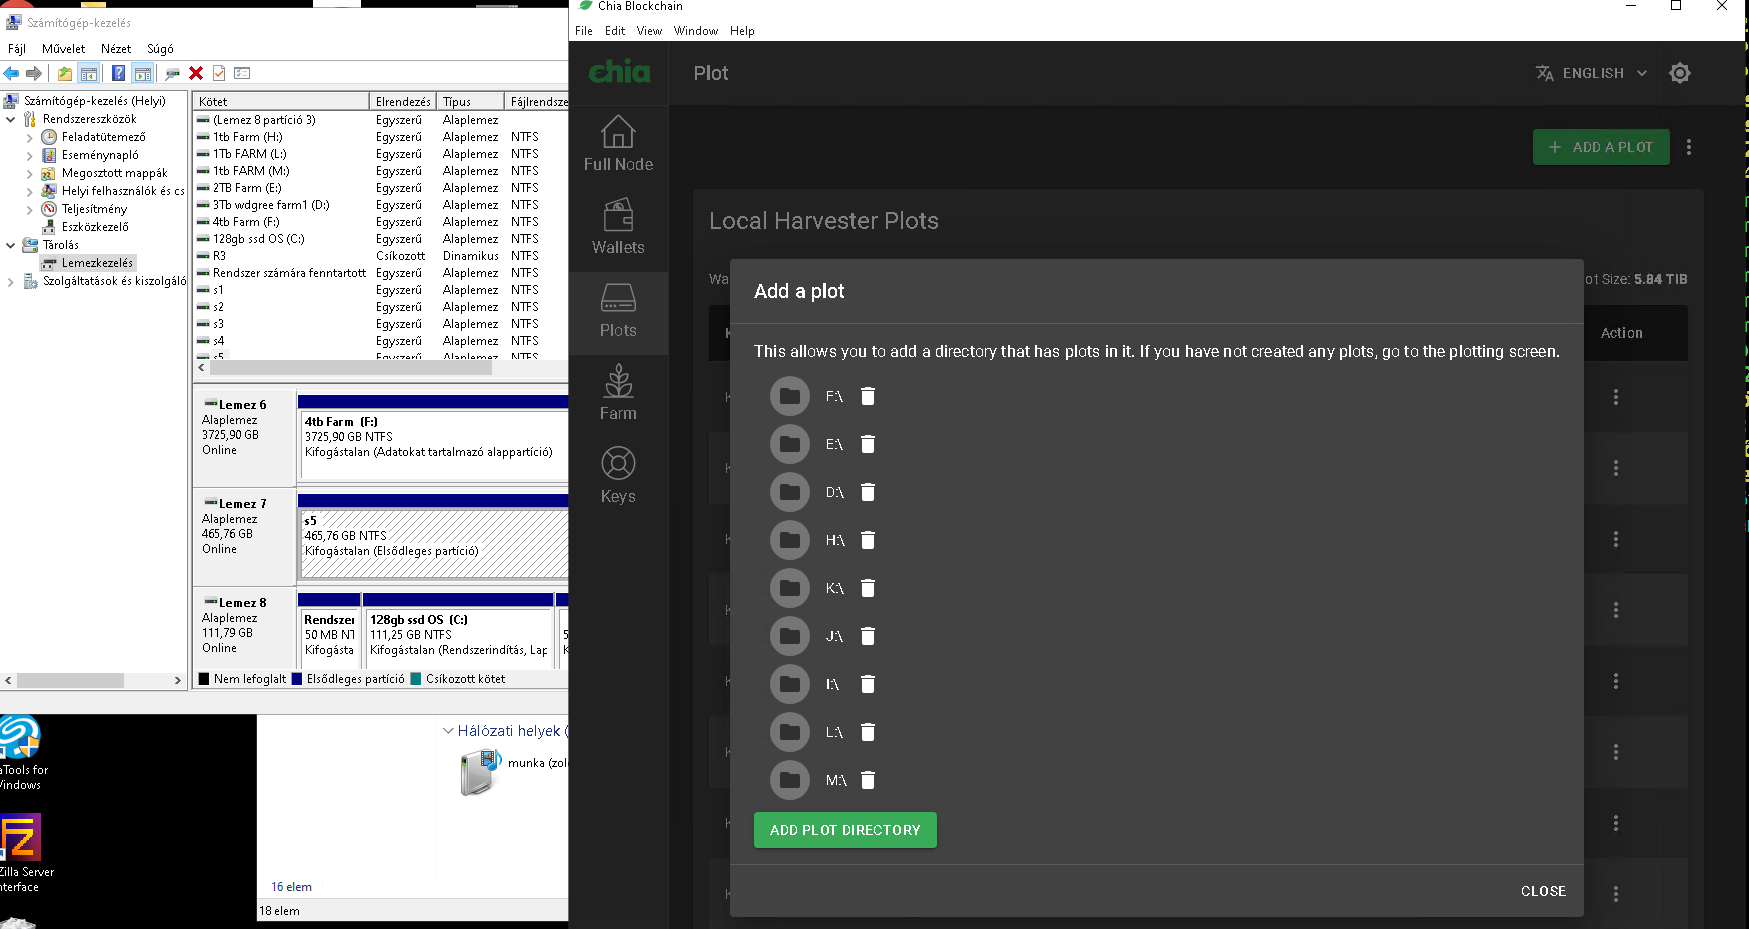The width and height of the screenshot is (1749, 929).
Task: Select the 4tb Farm (F:) volume row
Action: click(x=380, y=222)
